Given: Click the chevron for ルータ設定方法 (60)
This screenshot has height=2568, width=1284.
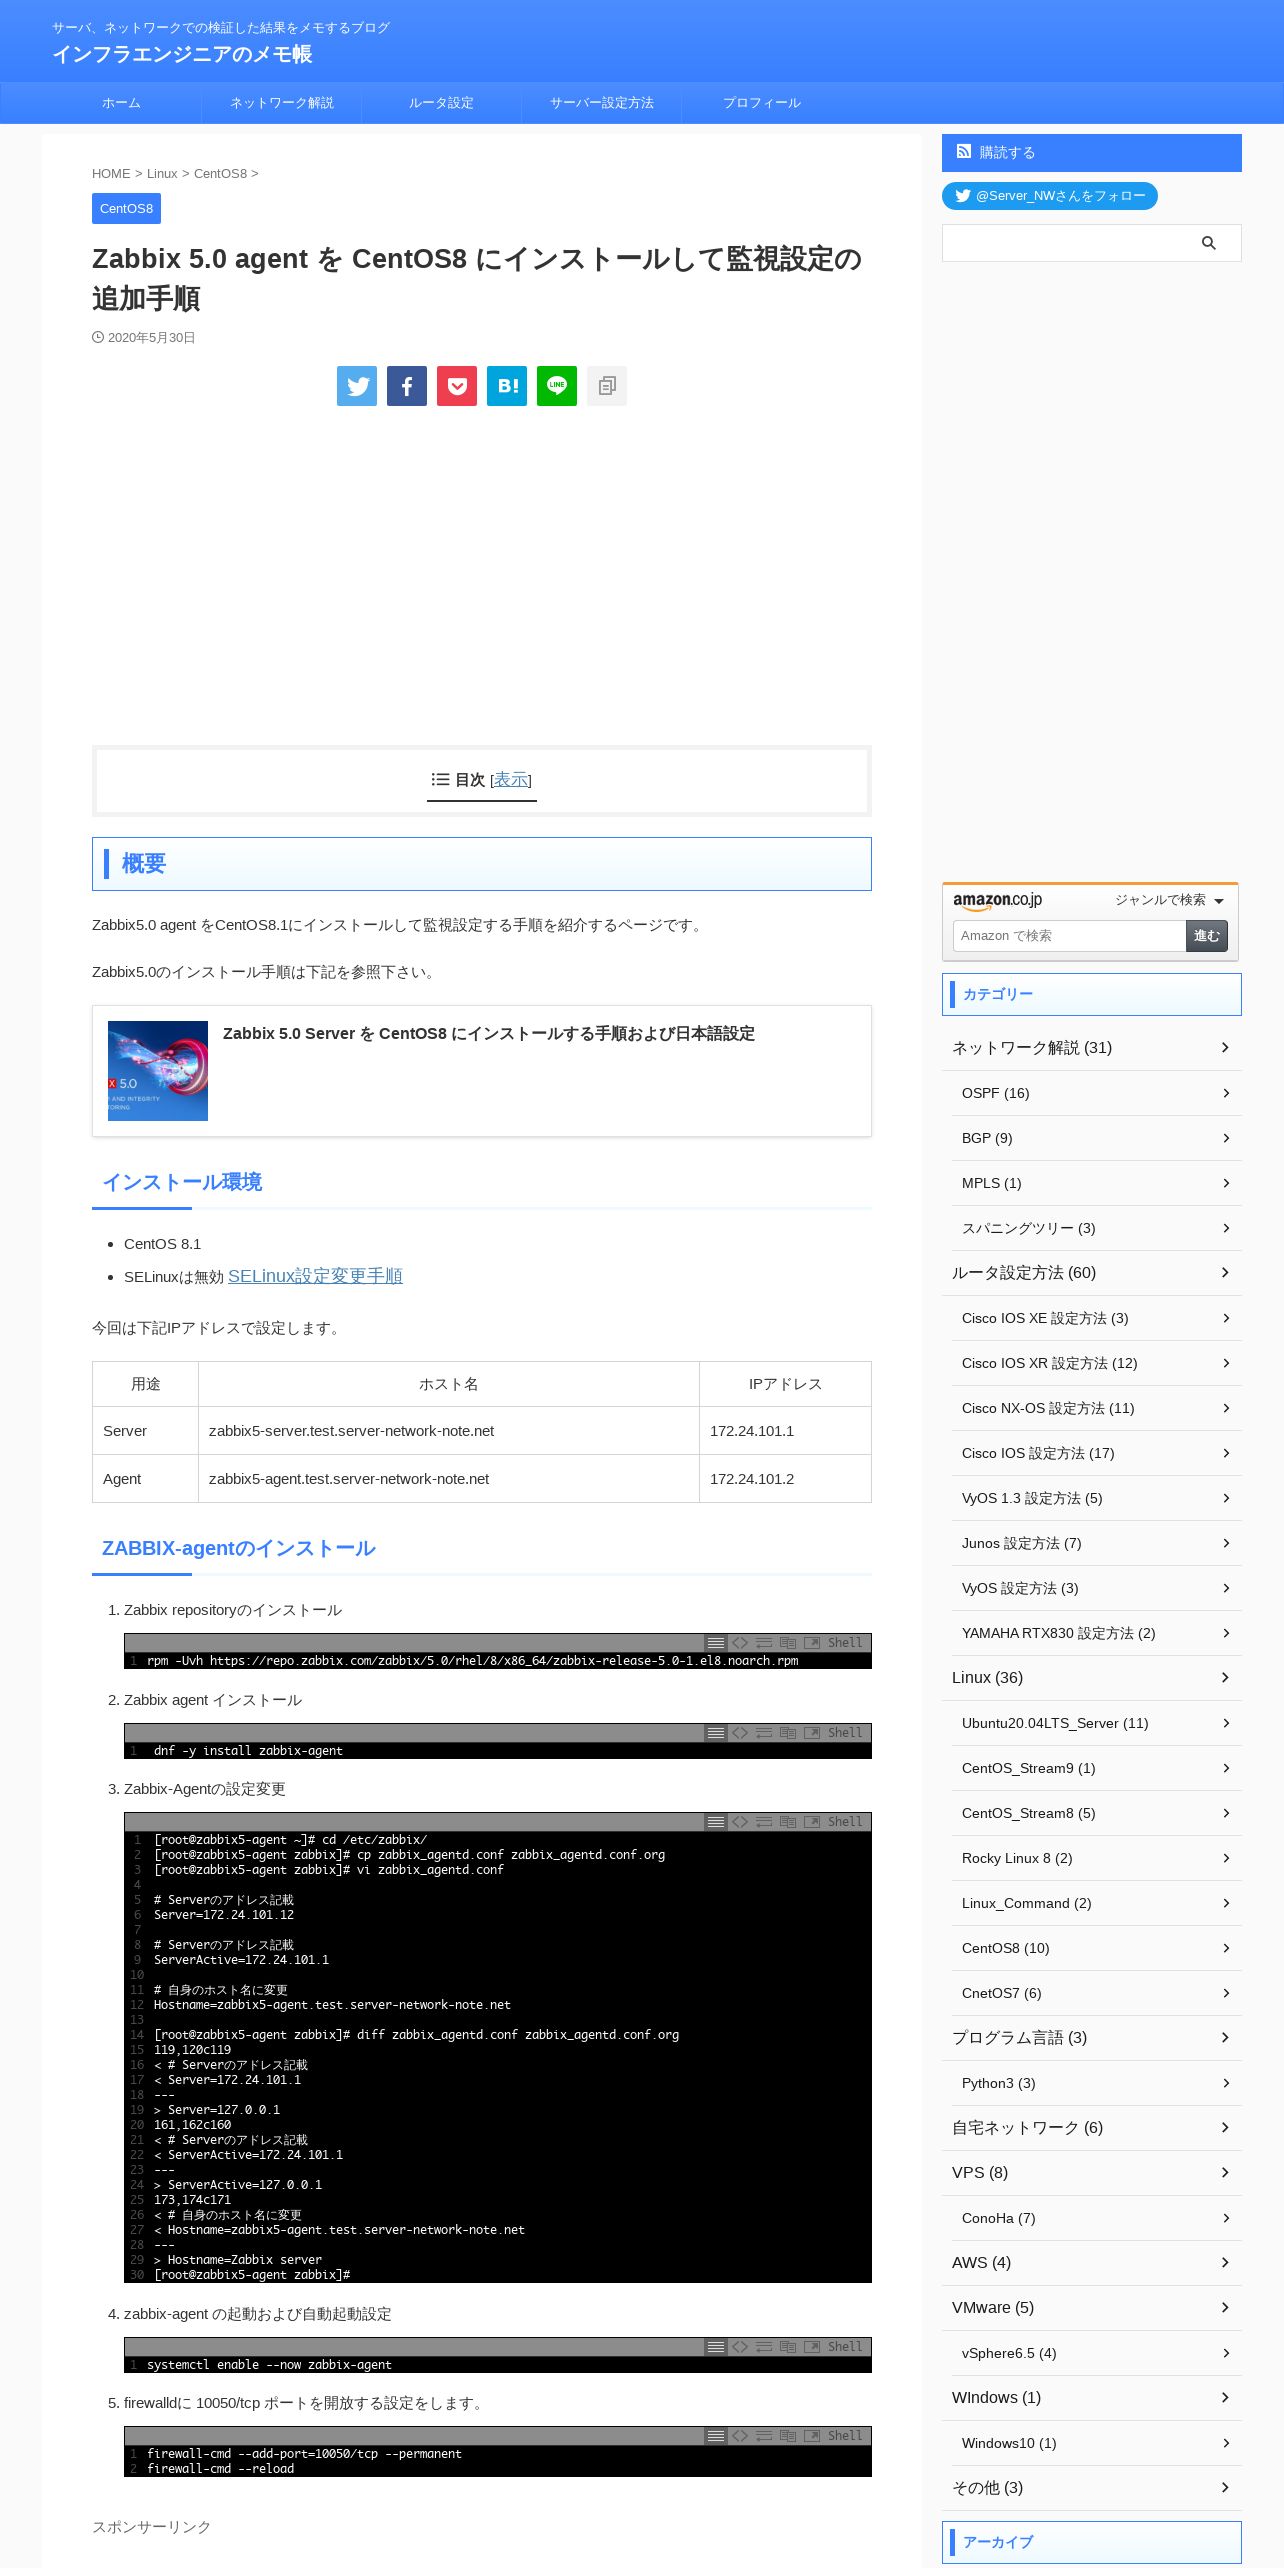Looking at the screenshot, I should click(x=1225, y=1272).
